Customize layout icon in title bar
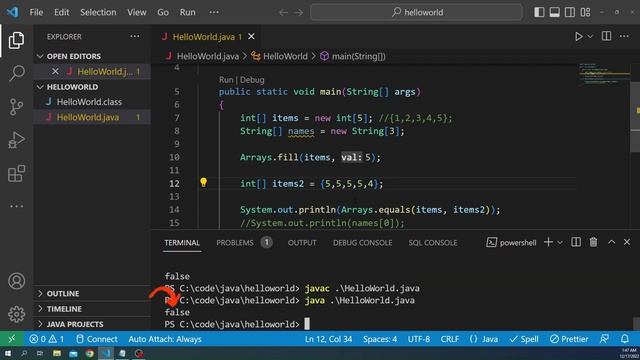 [x=585, y=12]
